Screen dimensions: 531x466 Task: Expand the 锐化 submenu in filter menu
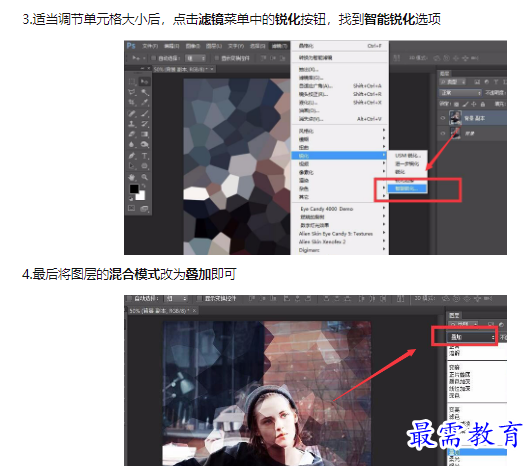339,155
